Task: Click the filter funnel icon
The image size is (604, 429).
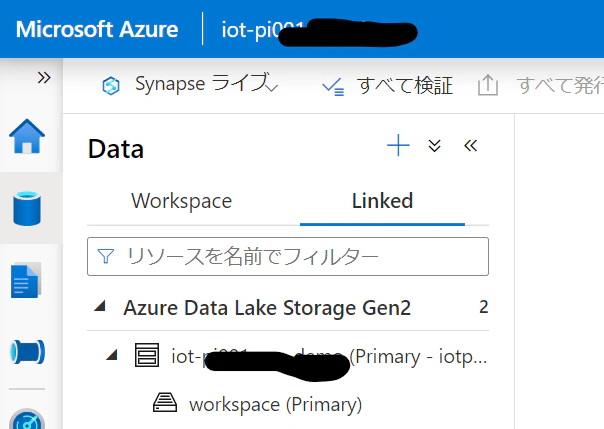Action: click(106, 256)
